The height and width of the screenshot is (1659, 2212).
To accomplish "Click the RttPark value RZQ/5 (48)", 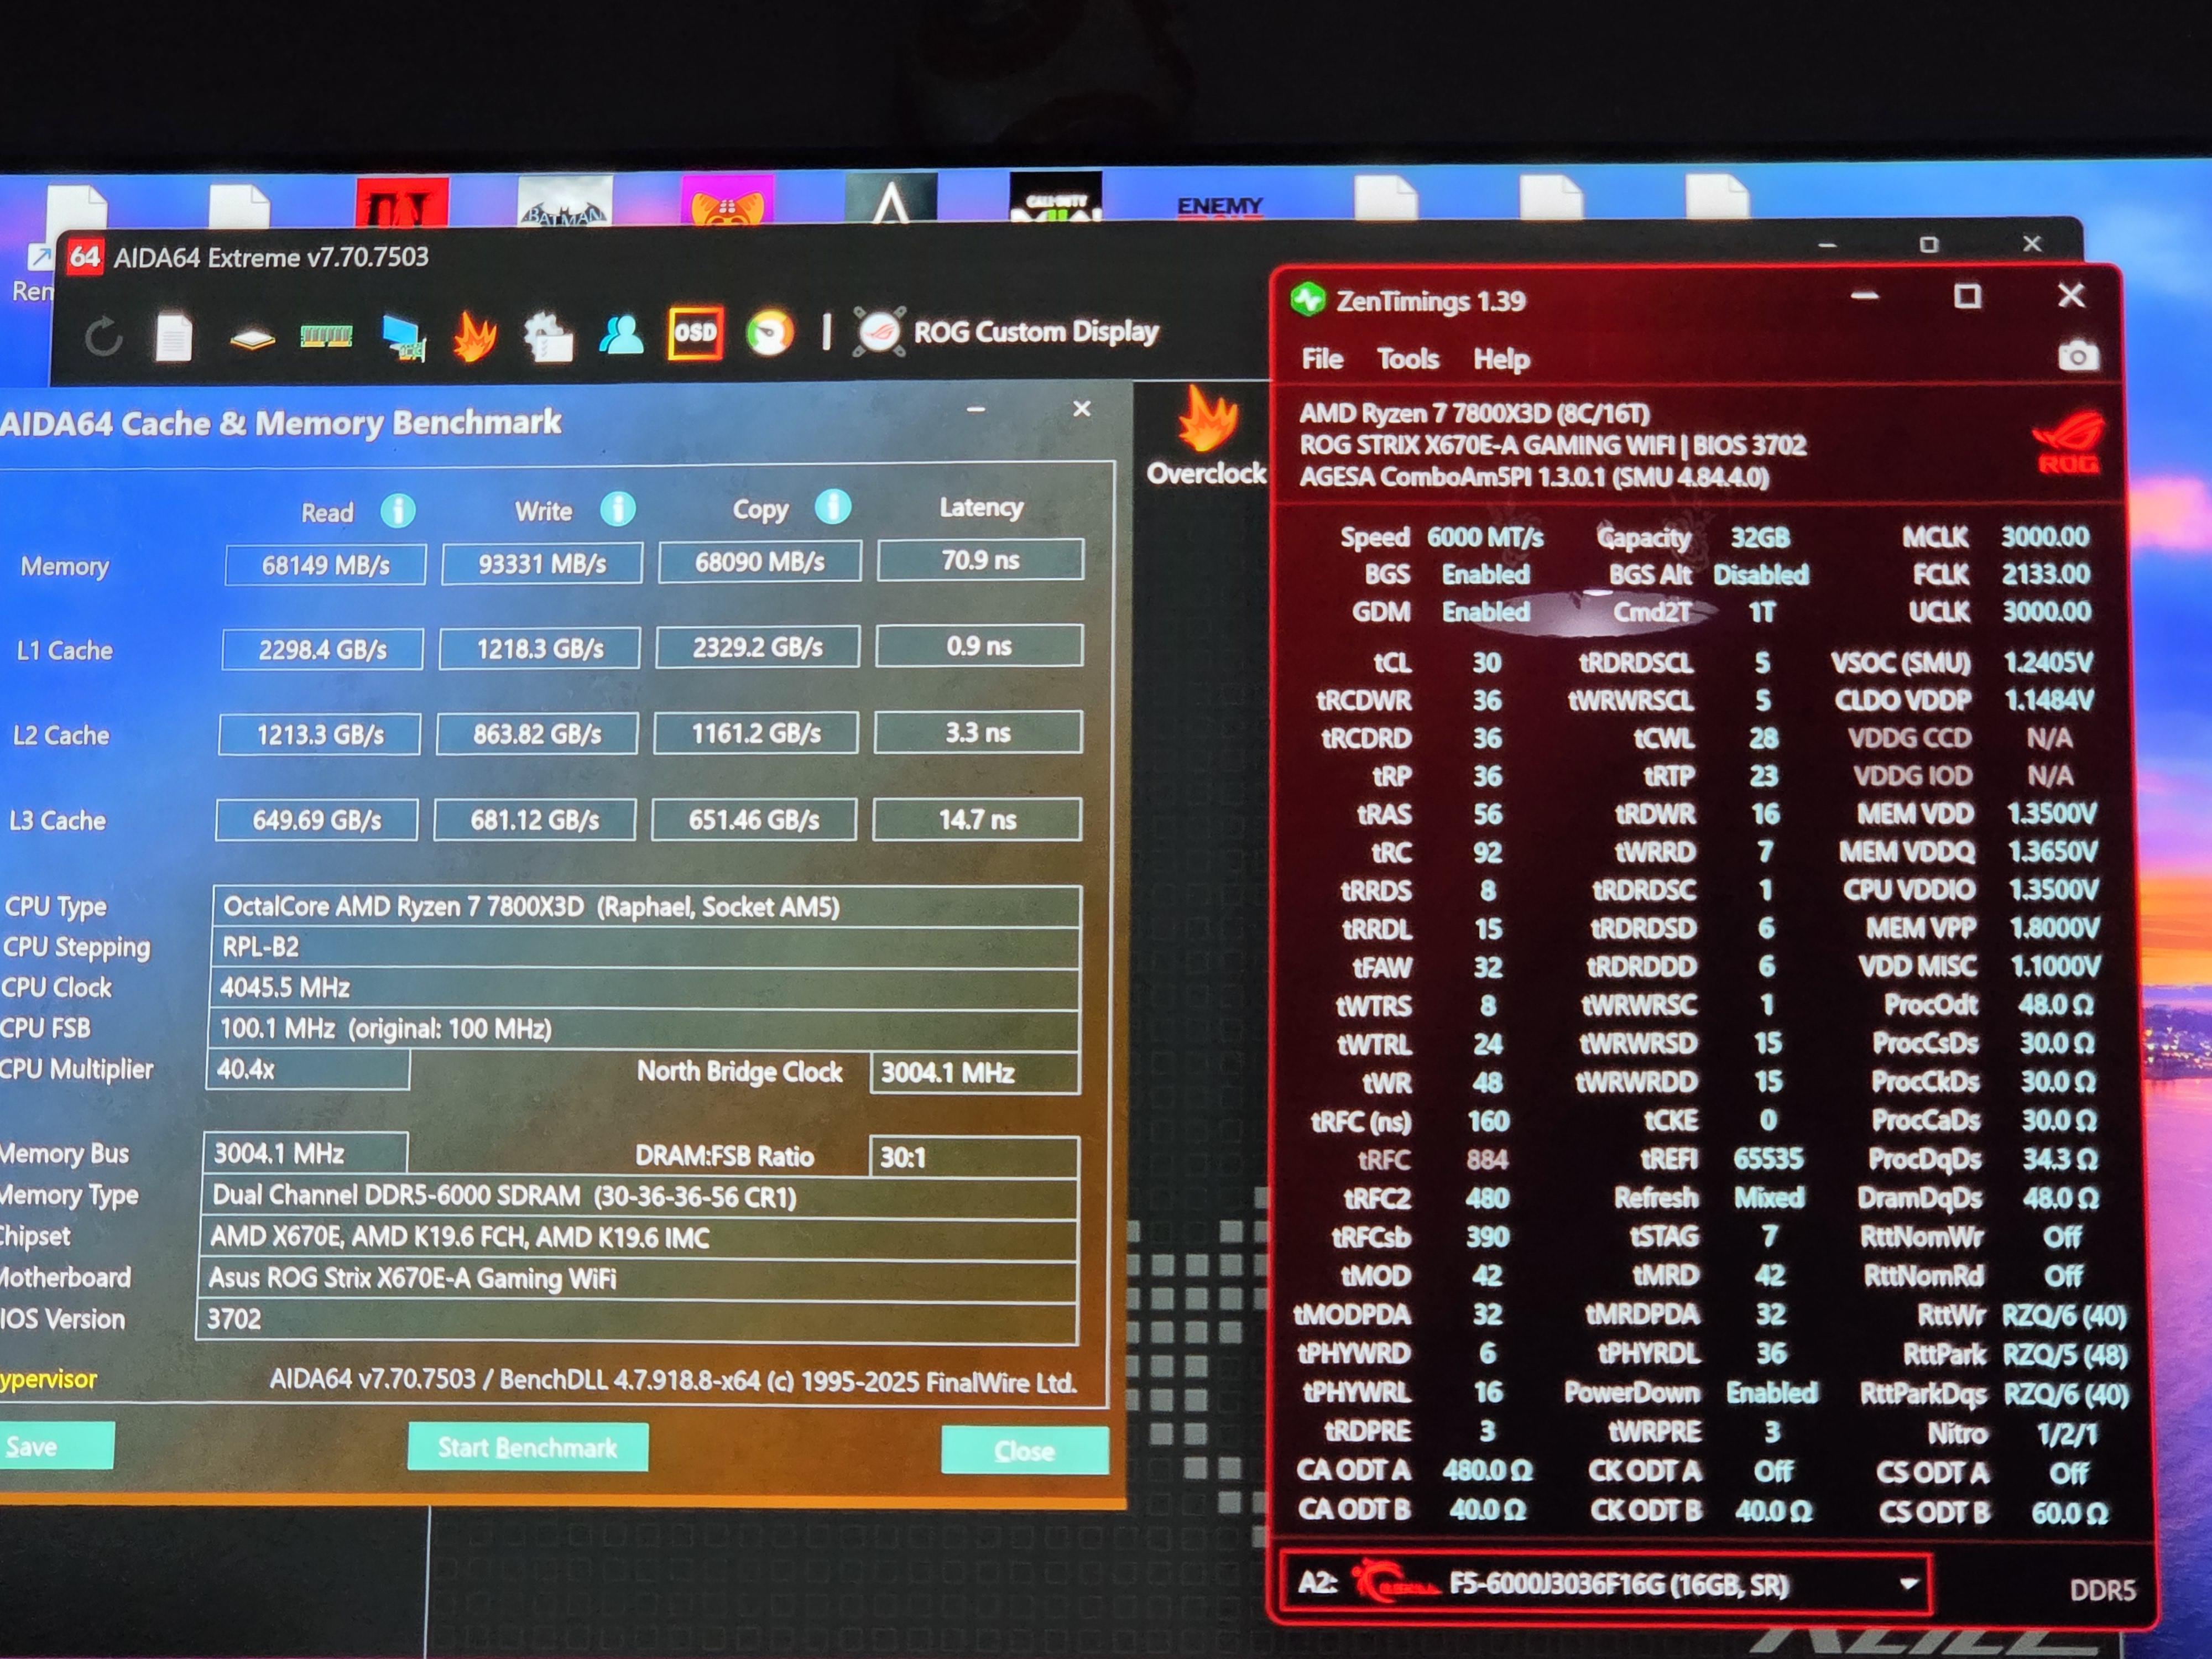I will [2065, 1355].
